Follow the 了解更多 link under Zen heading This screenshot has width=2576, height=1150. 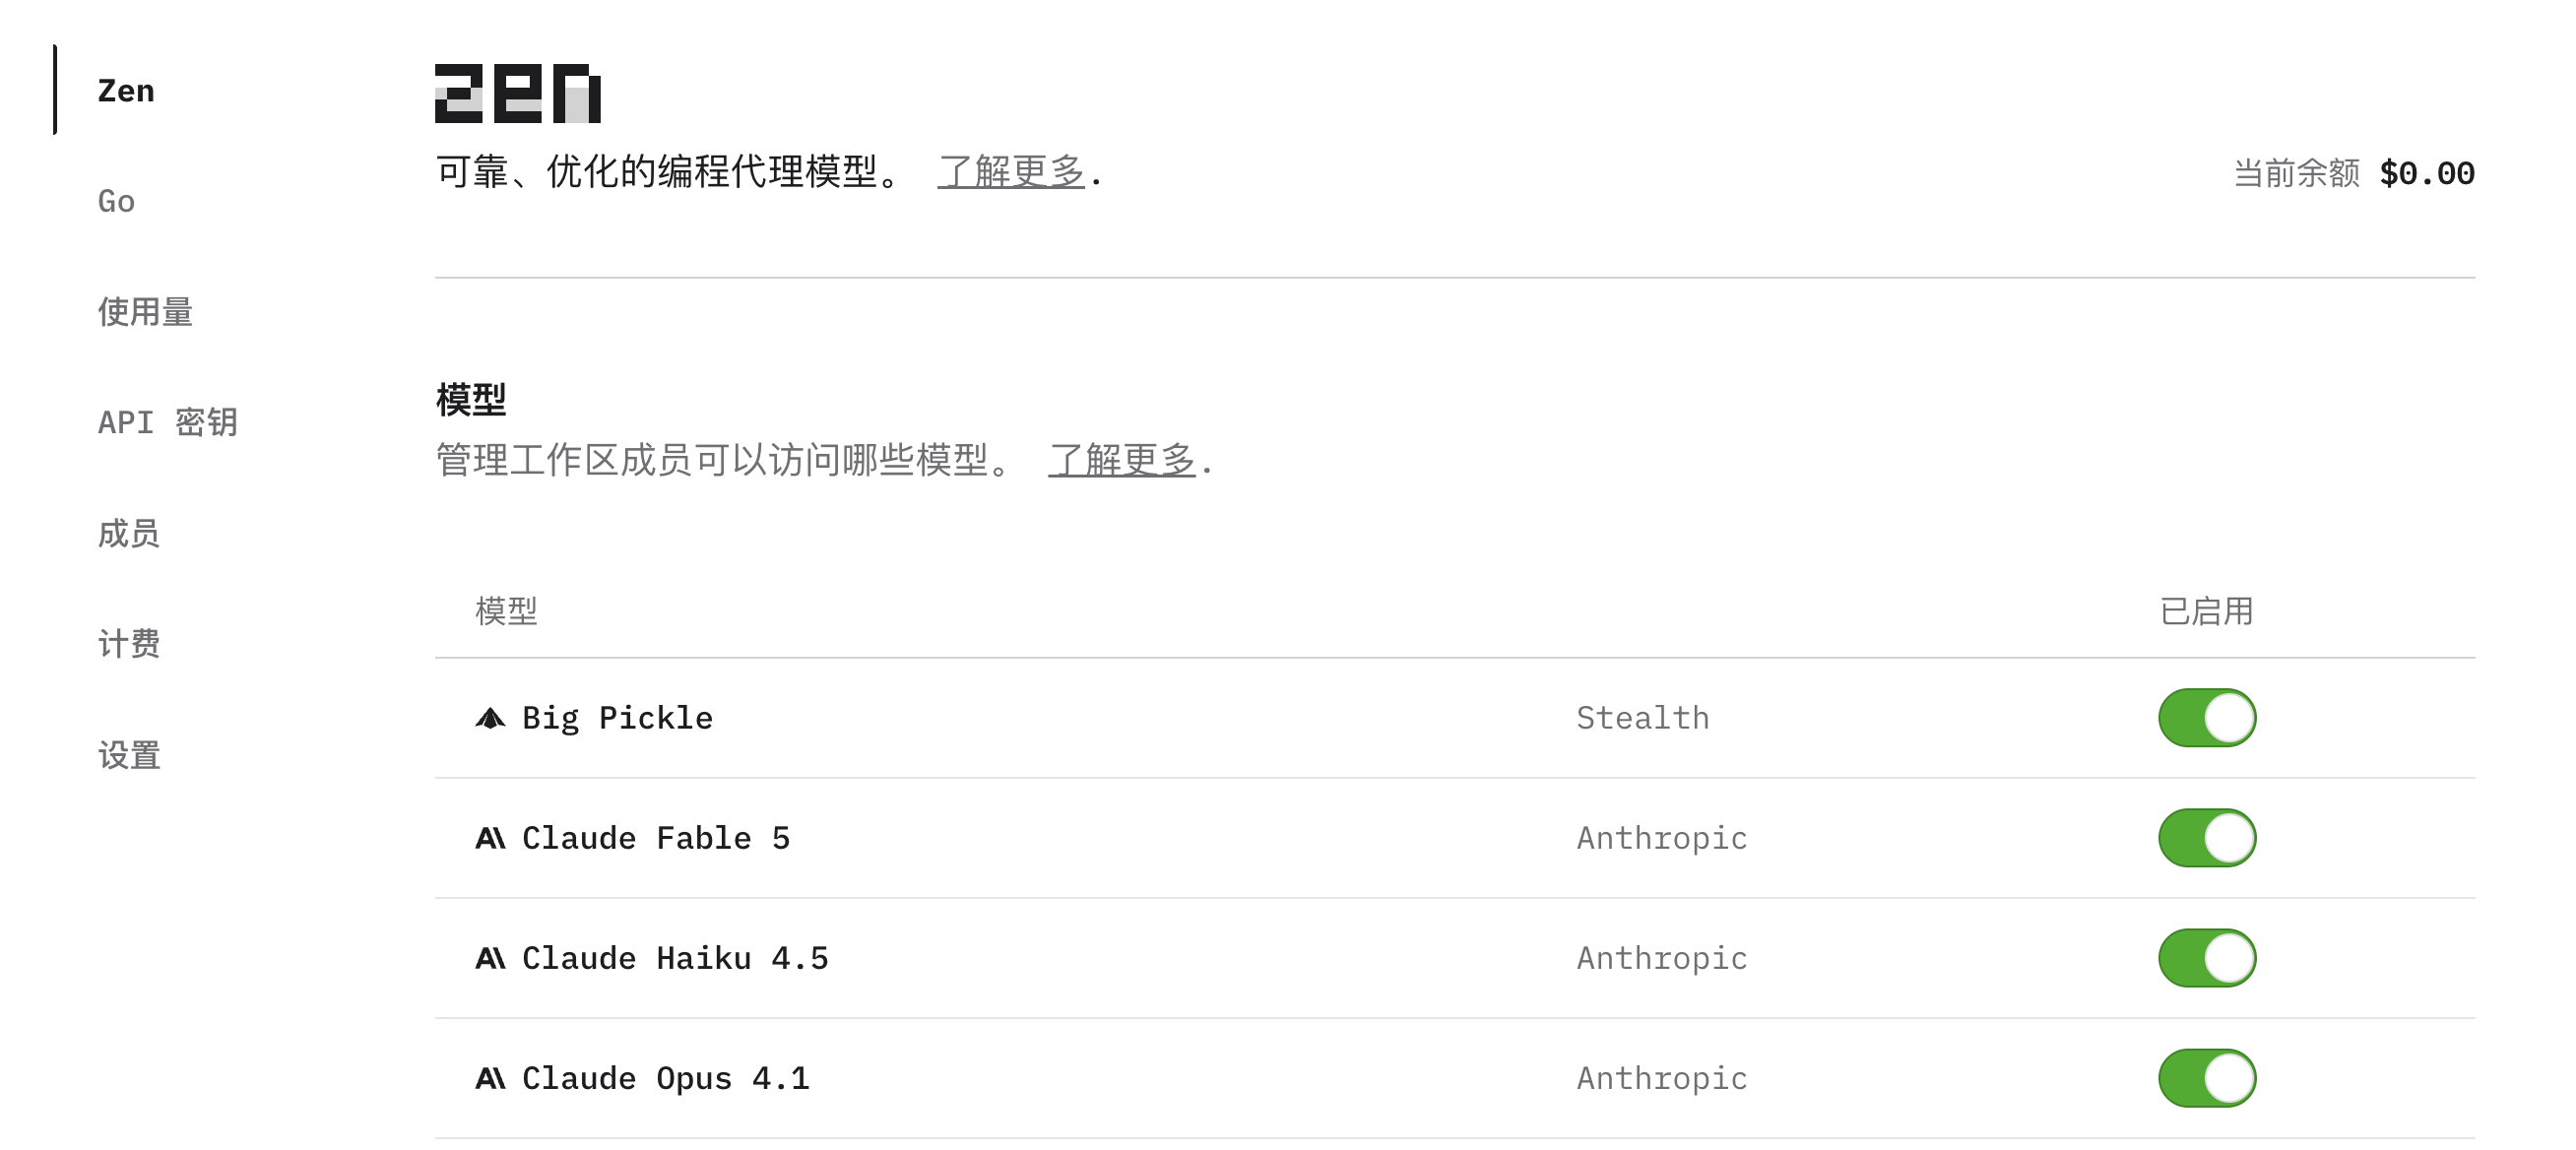[x=1011, y=172]
